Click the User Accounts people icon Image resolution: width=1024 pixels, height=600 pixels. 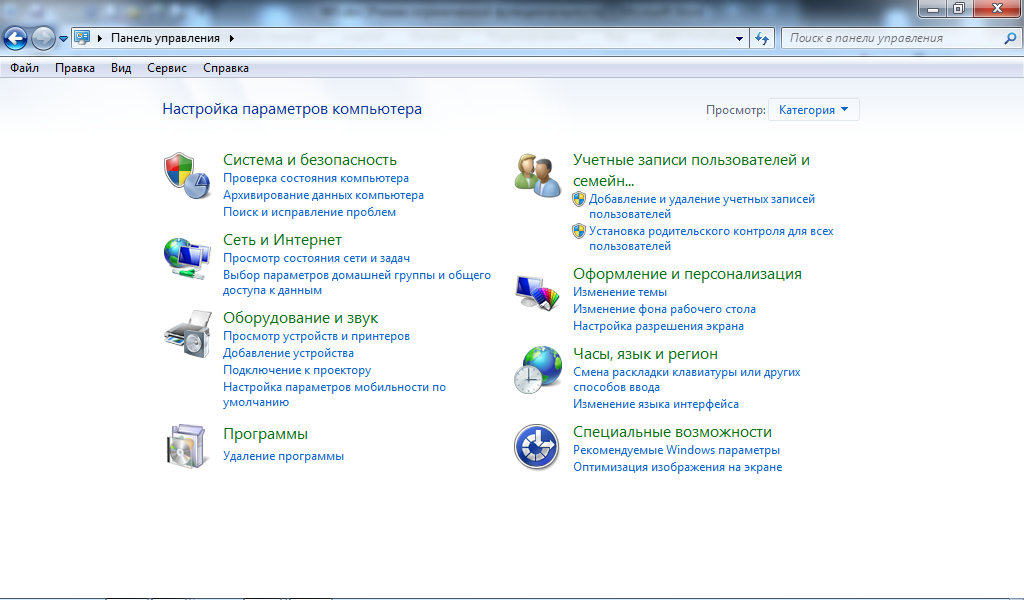coord(537,175)
